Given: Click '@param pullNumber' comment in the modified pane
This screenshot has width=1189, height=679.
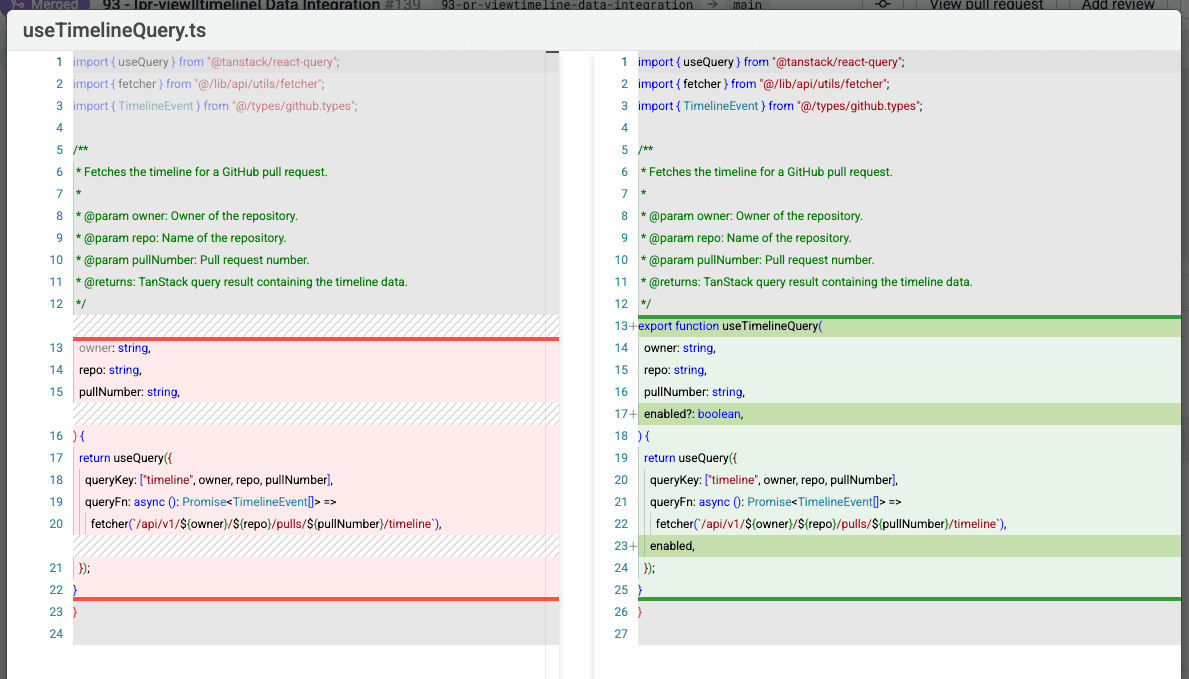Looking at the screenshot, I should pyautogui.click(x=758, y=260).
